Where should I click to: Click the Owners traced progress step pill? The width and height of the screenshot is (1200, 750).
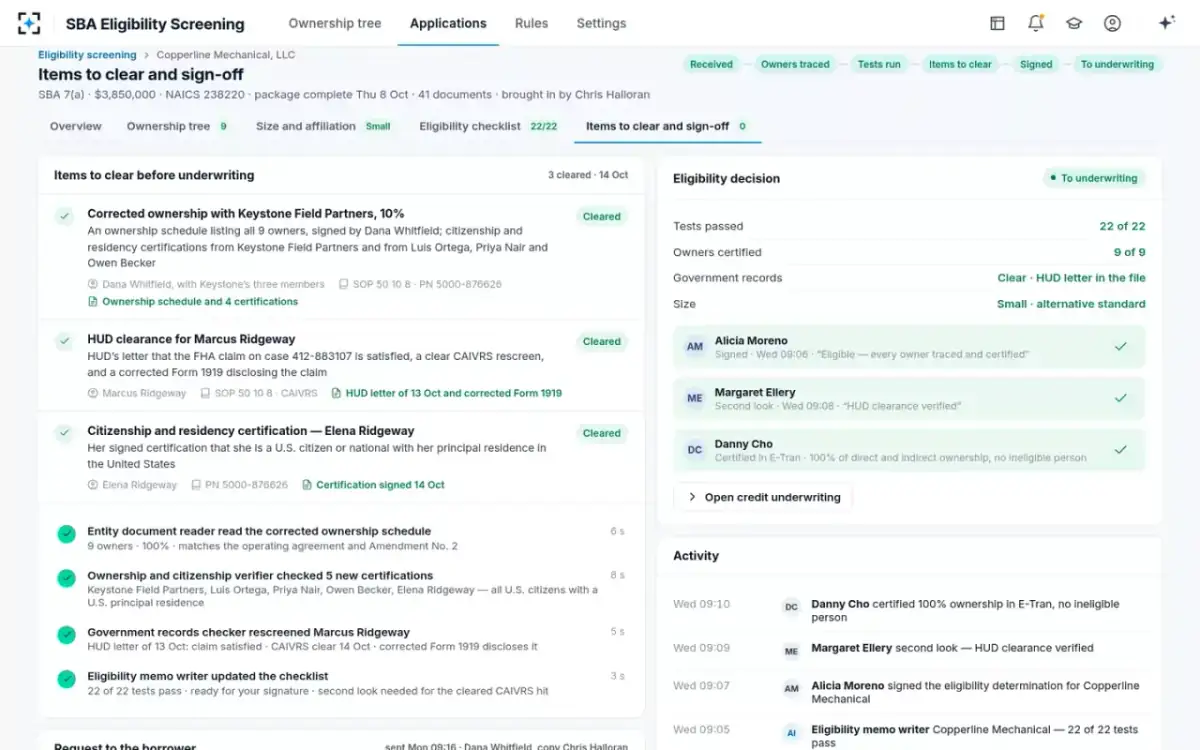[x=795, y=64]
